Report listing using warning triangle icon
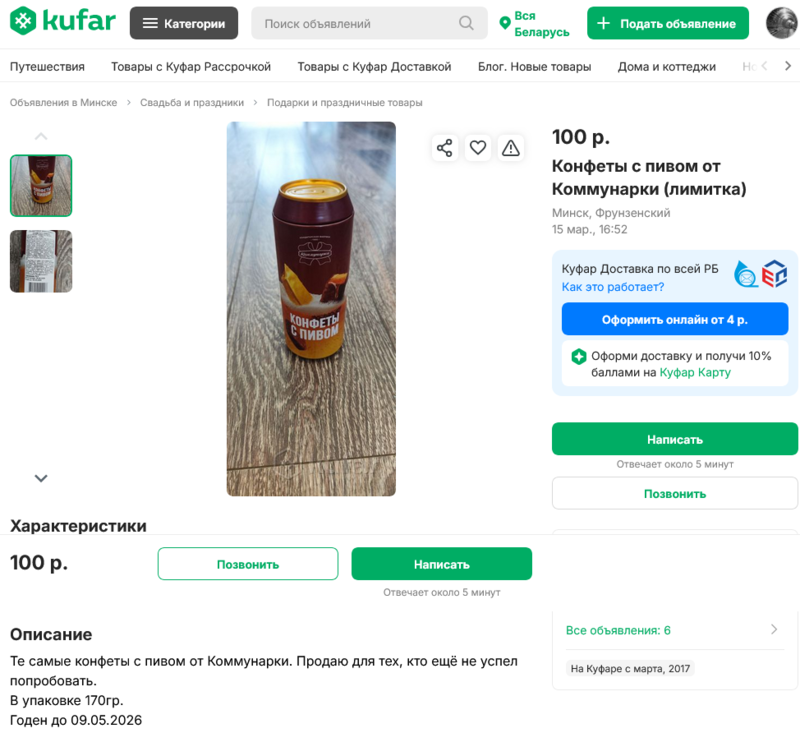Screen dimensions: 800x733 (511, 148)
